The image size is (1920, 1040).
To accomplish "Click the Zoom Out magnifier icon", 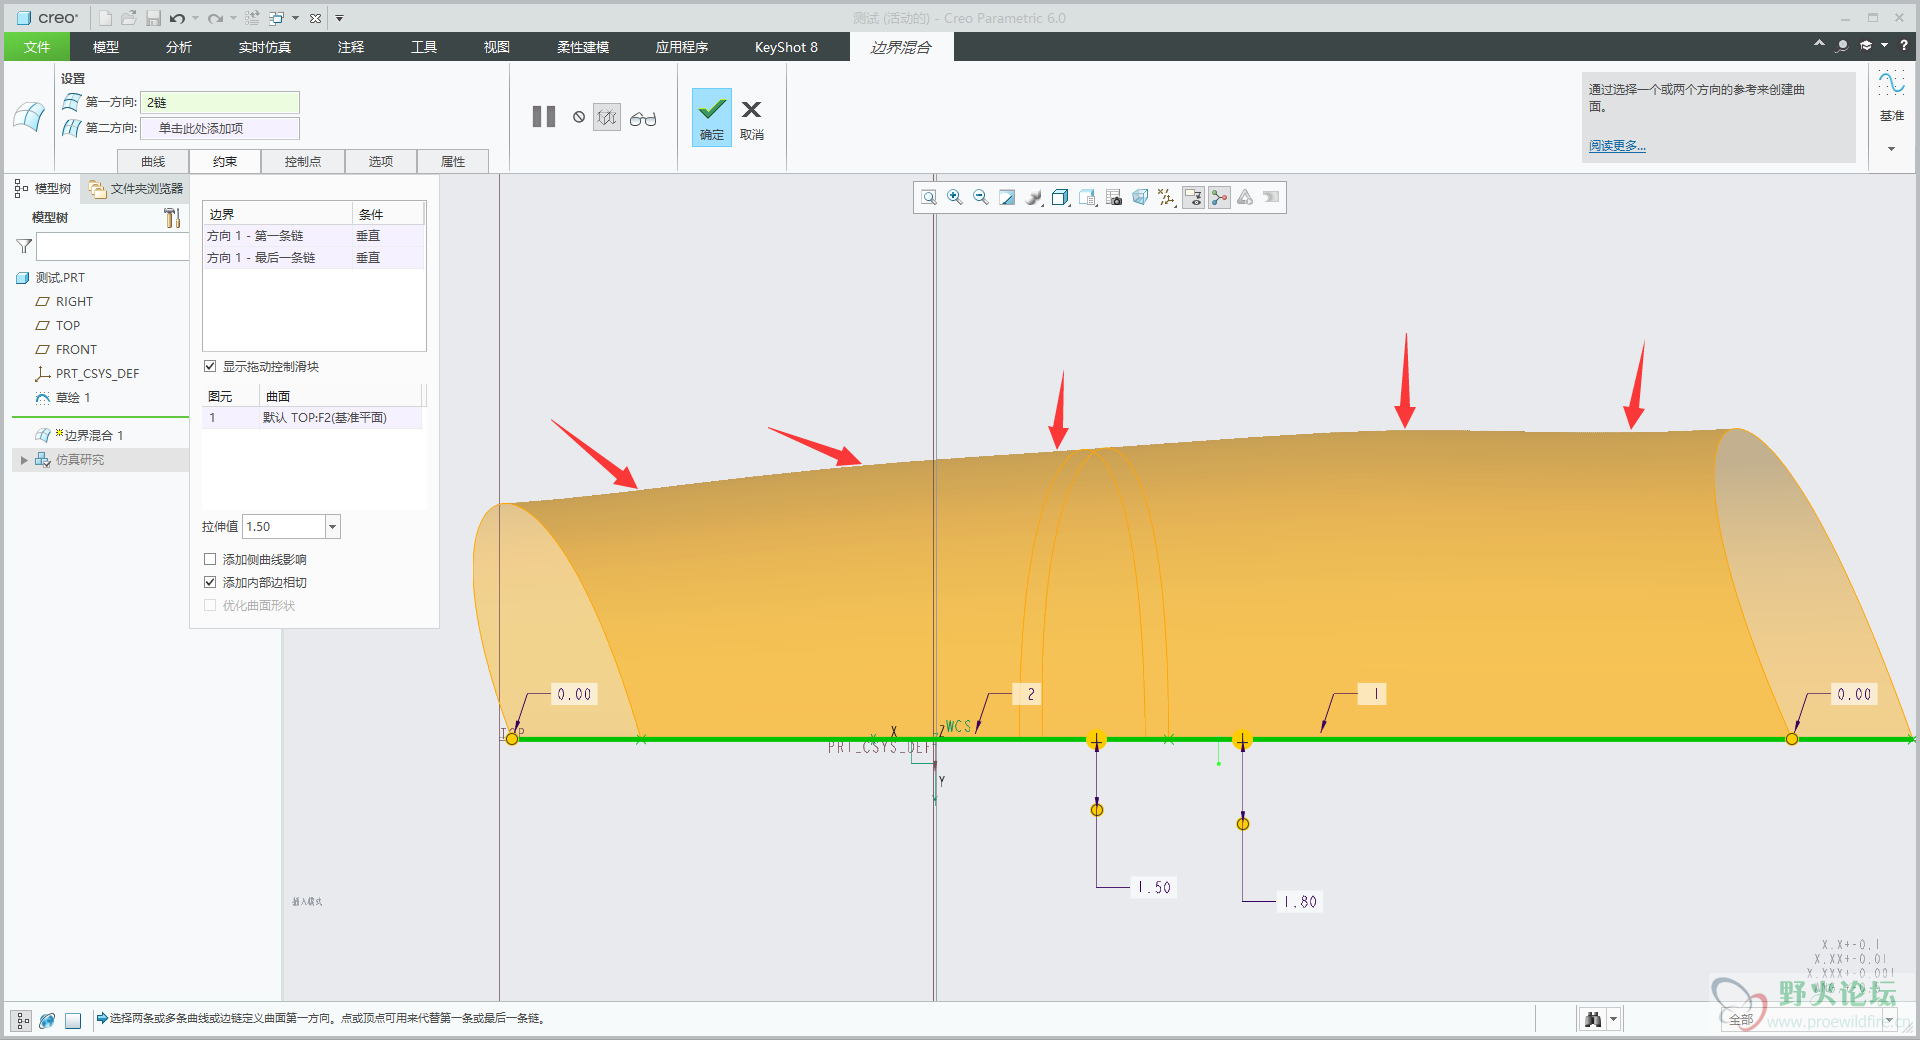I will point(981,198).
